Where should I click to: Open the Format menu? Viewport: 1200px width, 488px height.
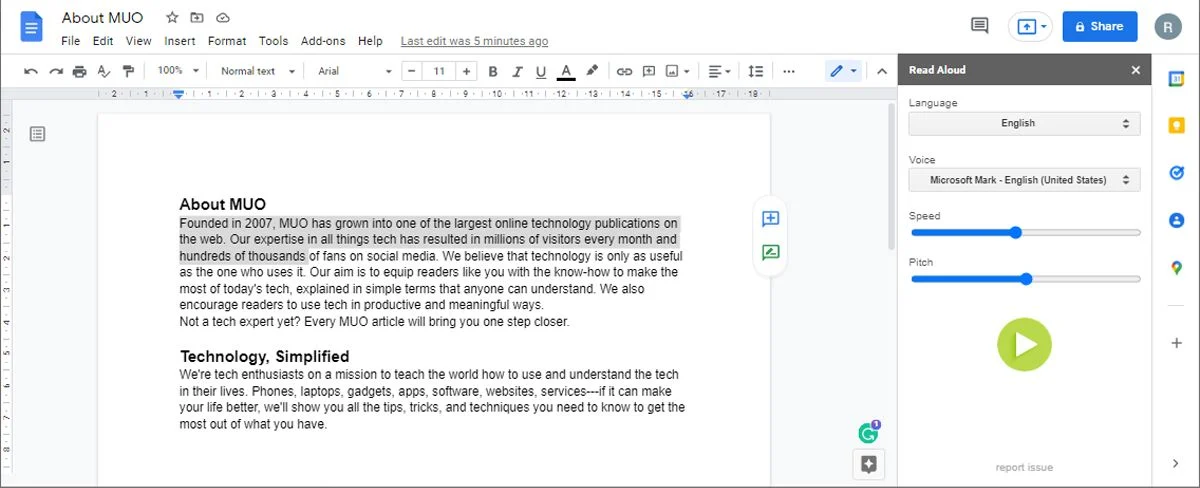[227, 41]
